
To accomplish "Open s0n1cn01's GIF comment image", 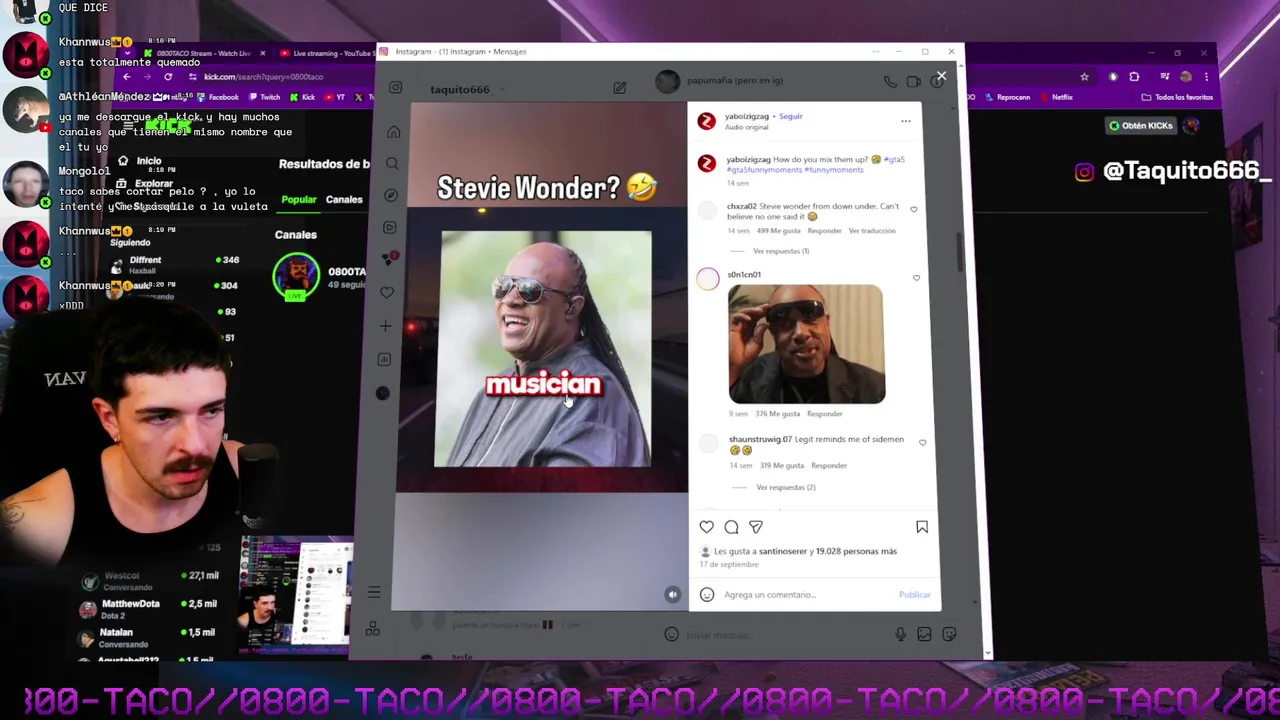I will (806, 344).
